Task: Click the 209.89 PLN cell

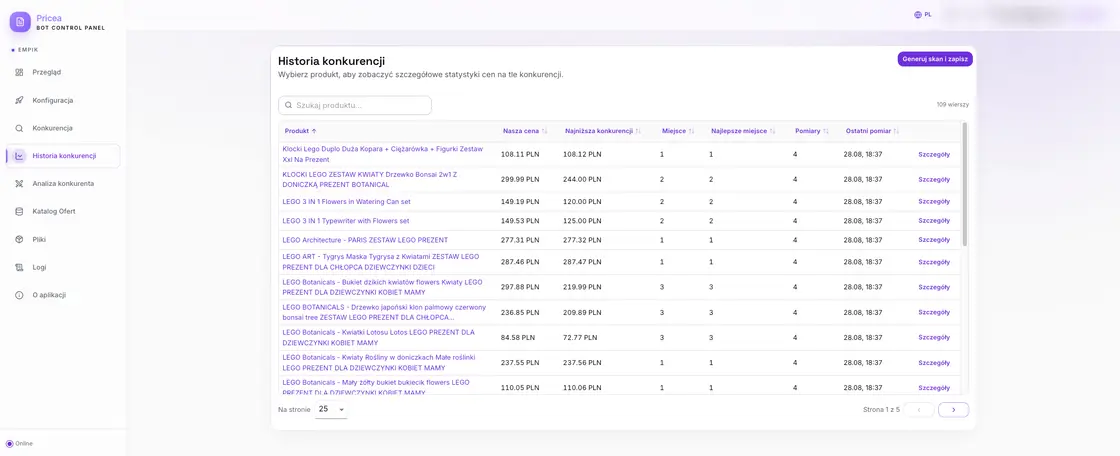Action: [x=582, y=312]
